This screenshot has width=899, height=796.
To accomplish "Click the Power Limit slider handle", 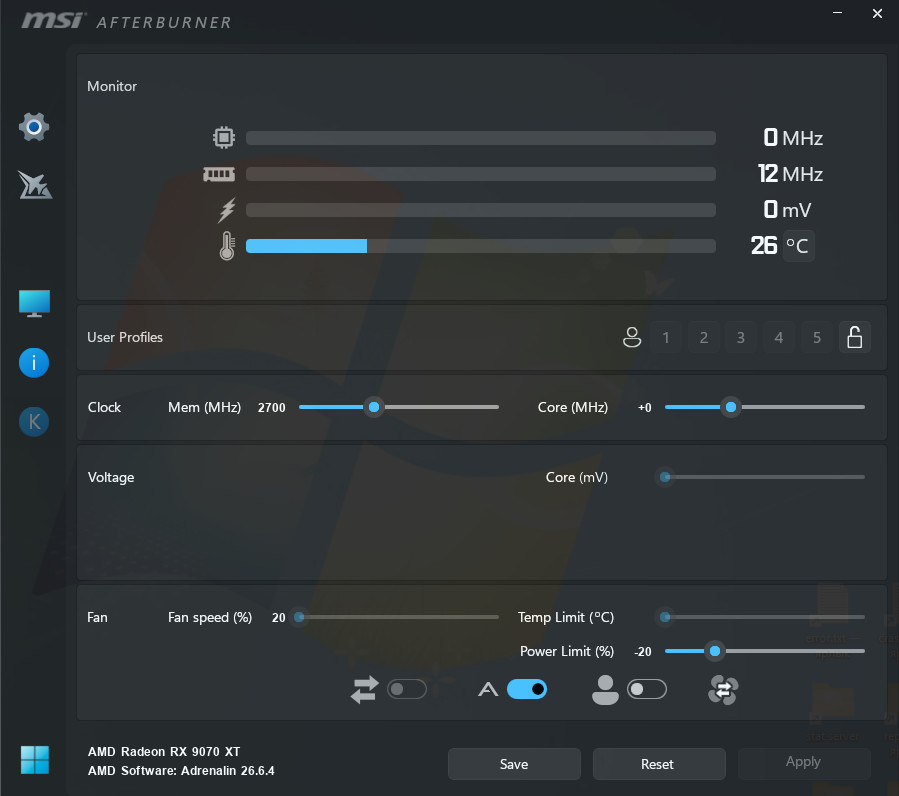I will [x=714, y=651].
